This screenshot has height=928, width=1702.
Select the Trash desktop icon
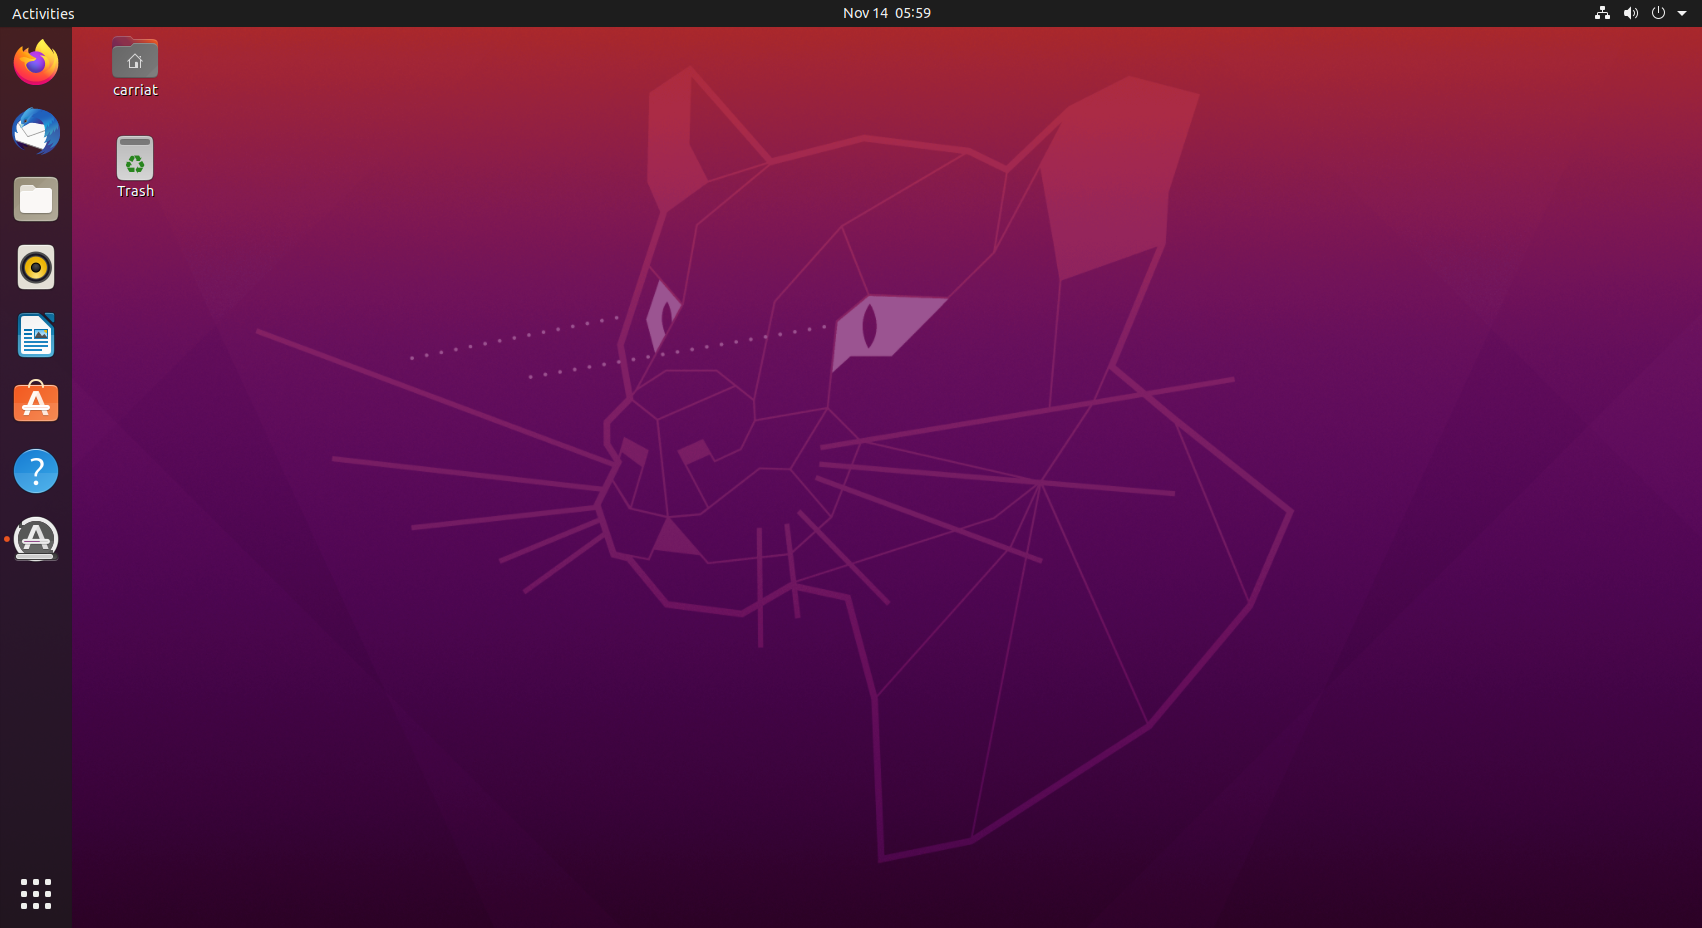(x=135, y=168)
